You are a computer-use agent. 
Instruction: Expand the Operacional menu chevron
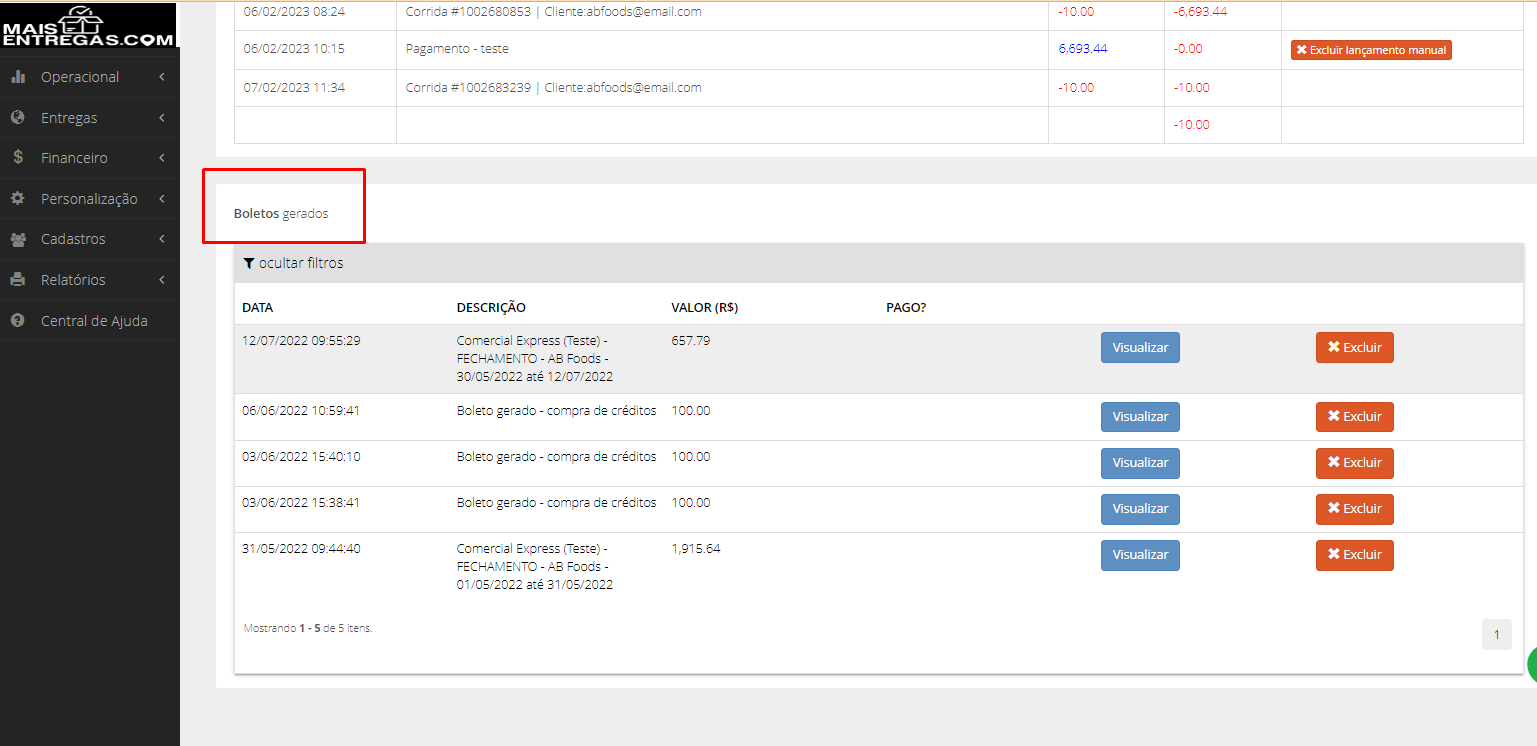coord(162,77)
